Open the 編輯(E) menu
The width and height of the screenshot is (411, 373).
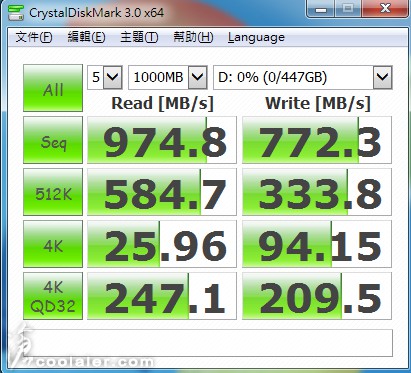tap(86, 37)
